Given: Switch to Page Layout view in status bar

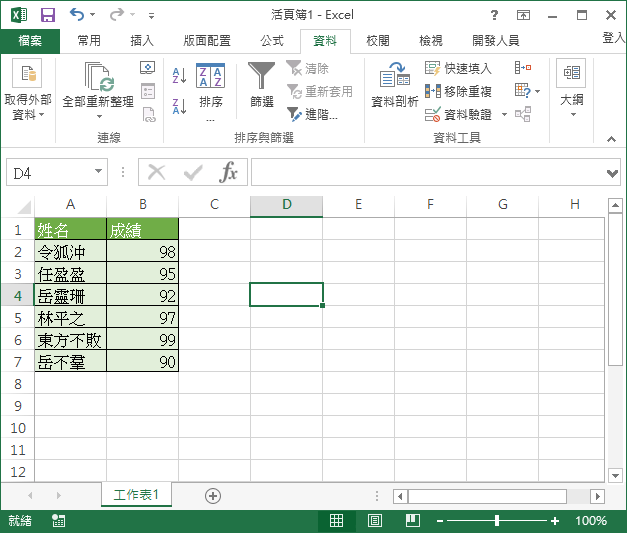Looking at the screenshot, I should coord(375,521).
